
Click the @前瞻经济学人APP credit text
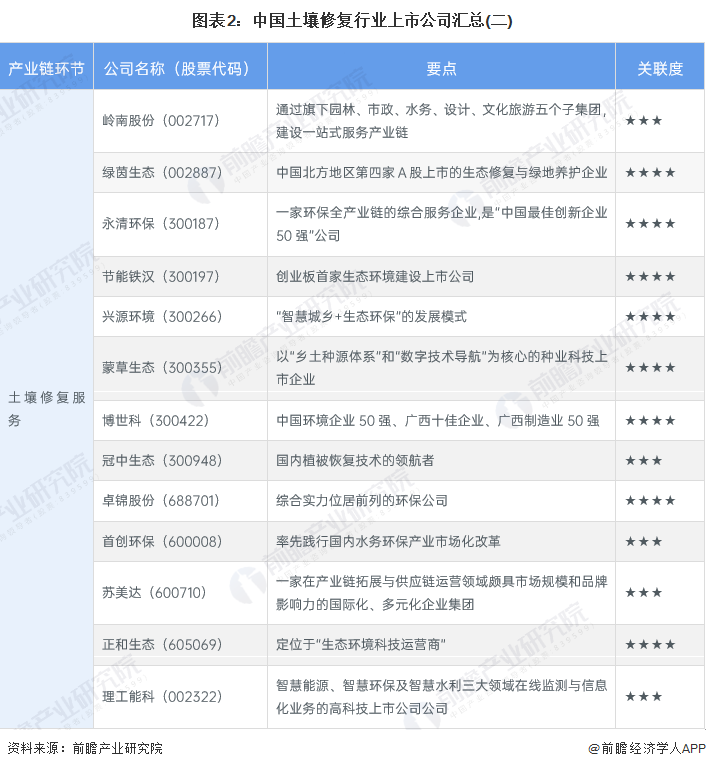(x=647, y=748)
